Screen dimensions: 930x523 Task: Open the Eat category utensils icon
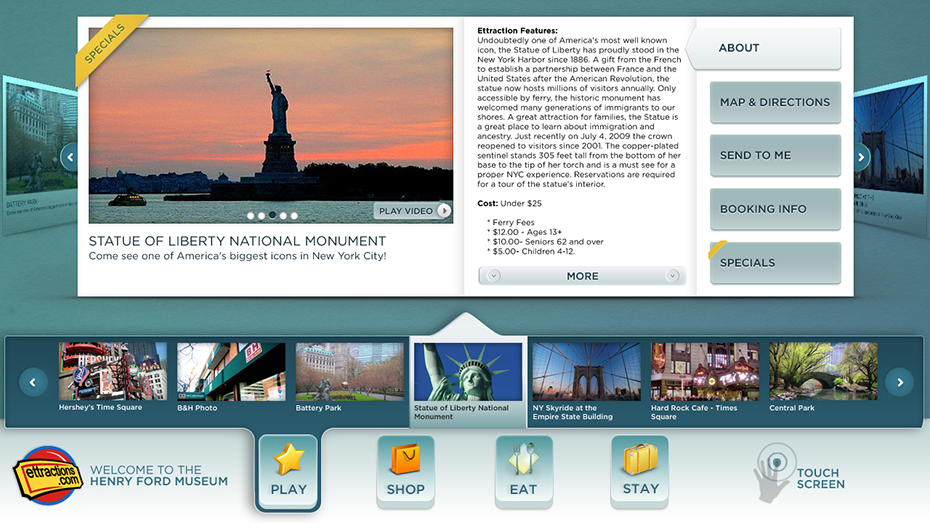[x=523, y=460]
